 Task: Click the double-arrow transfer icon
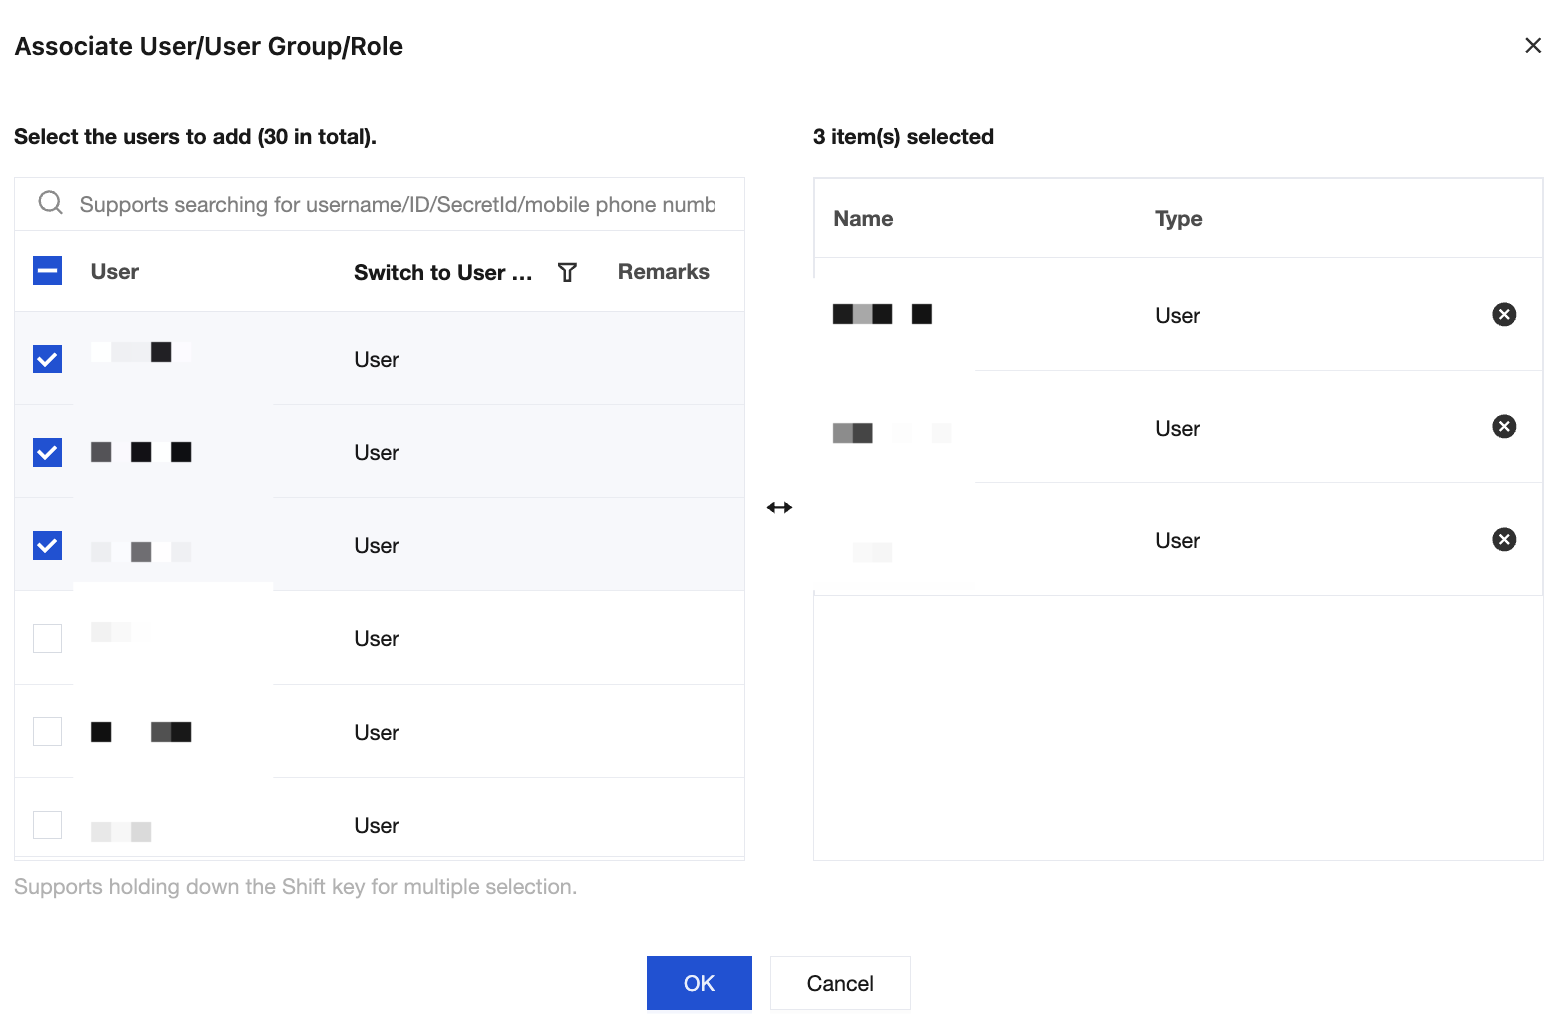tap(779, 508)
